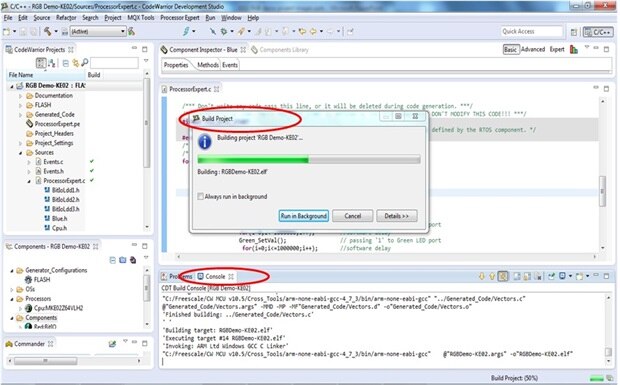Viewport: 620px width, 385px height.
Task: Expand the Documentation folder
Action: point(21,96)
